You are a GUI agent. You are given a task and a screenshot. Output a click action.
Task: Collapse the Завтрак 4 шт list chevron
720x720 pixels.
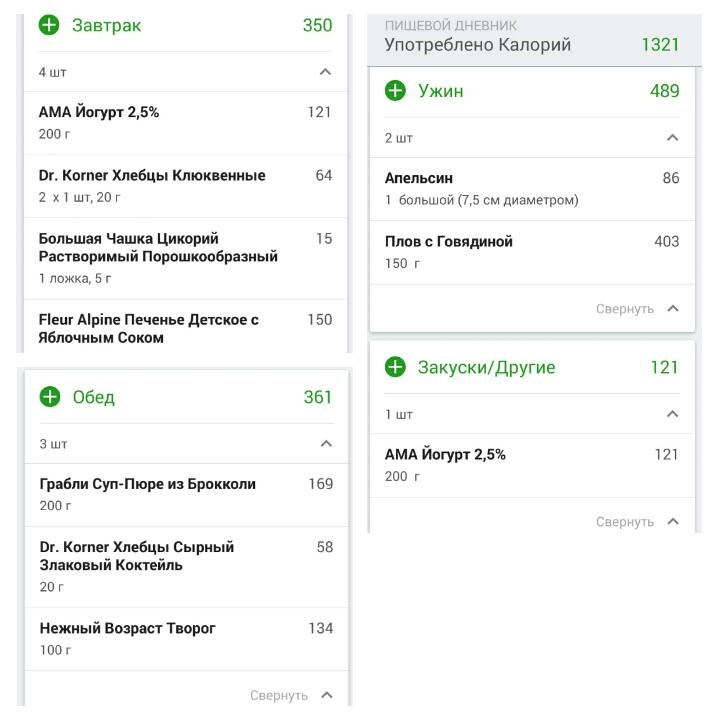pyautogui.click(x=325, y=72)
